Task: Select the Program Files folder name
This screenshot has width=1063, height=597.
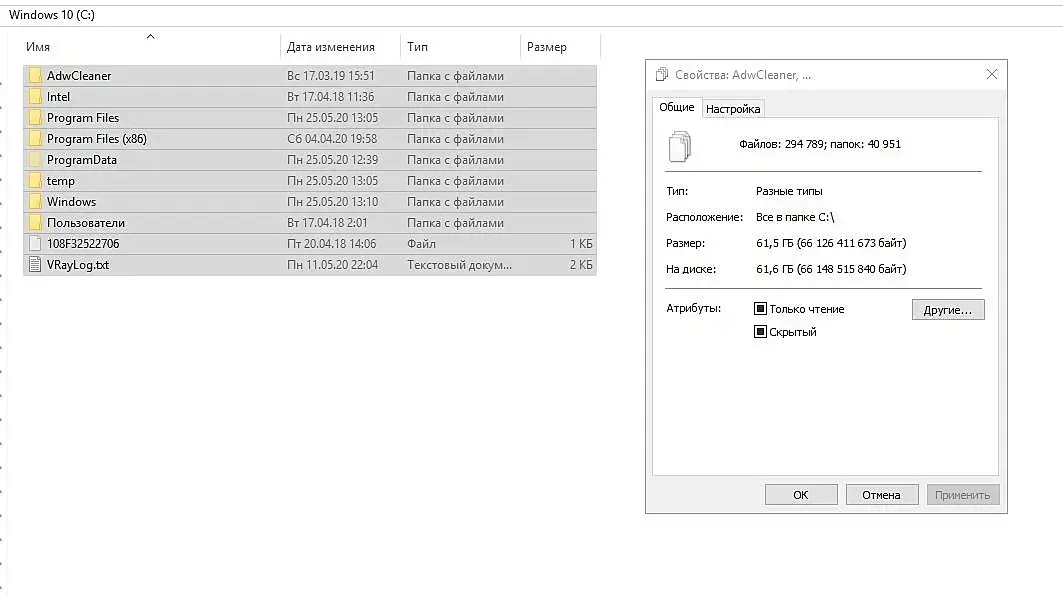Action: click(x=83, y=117)
